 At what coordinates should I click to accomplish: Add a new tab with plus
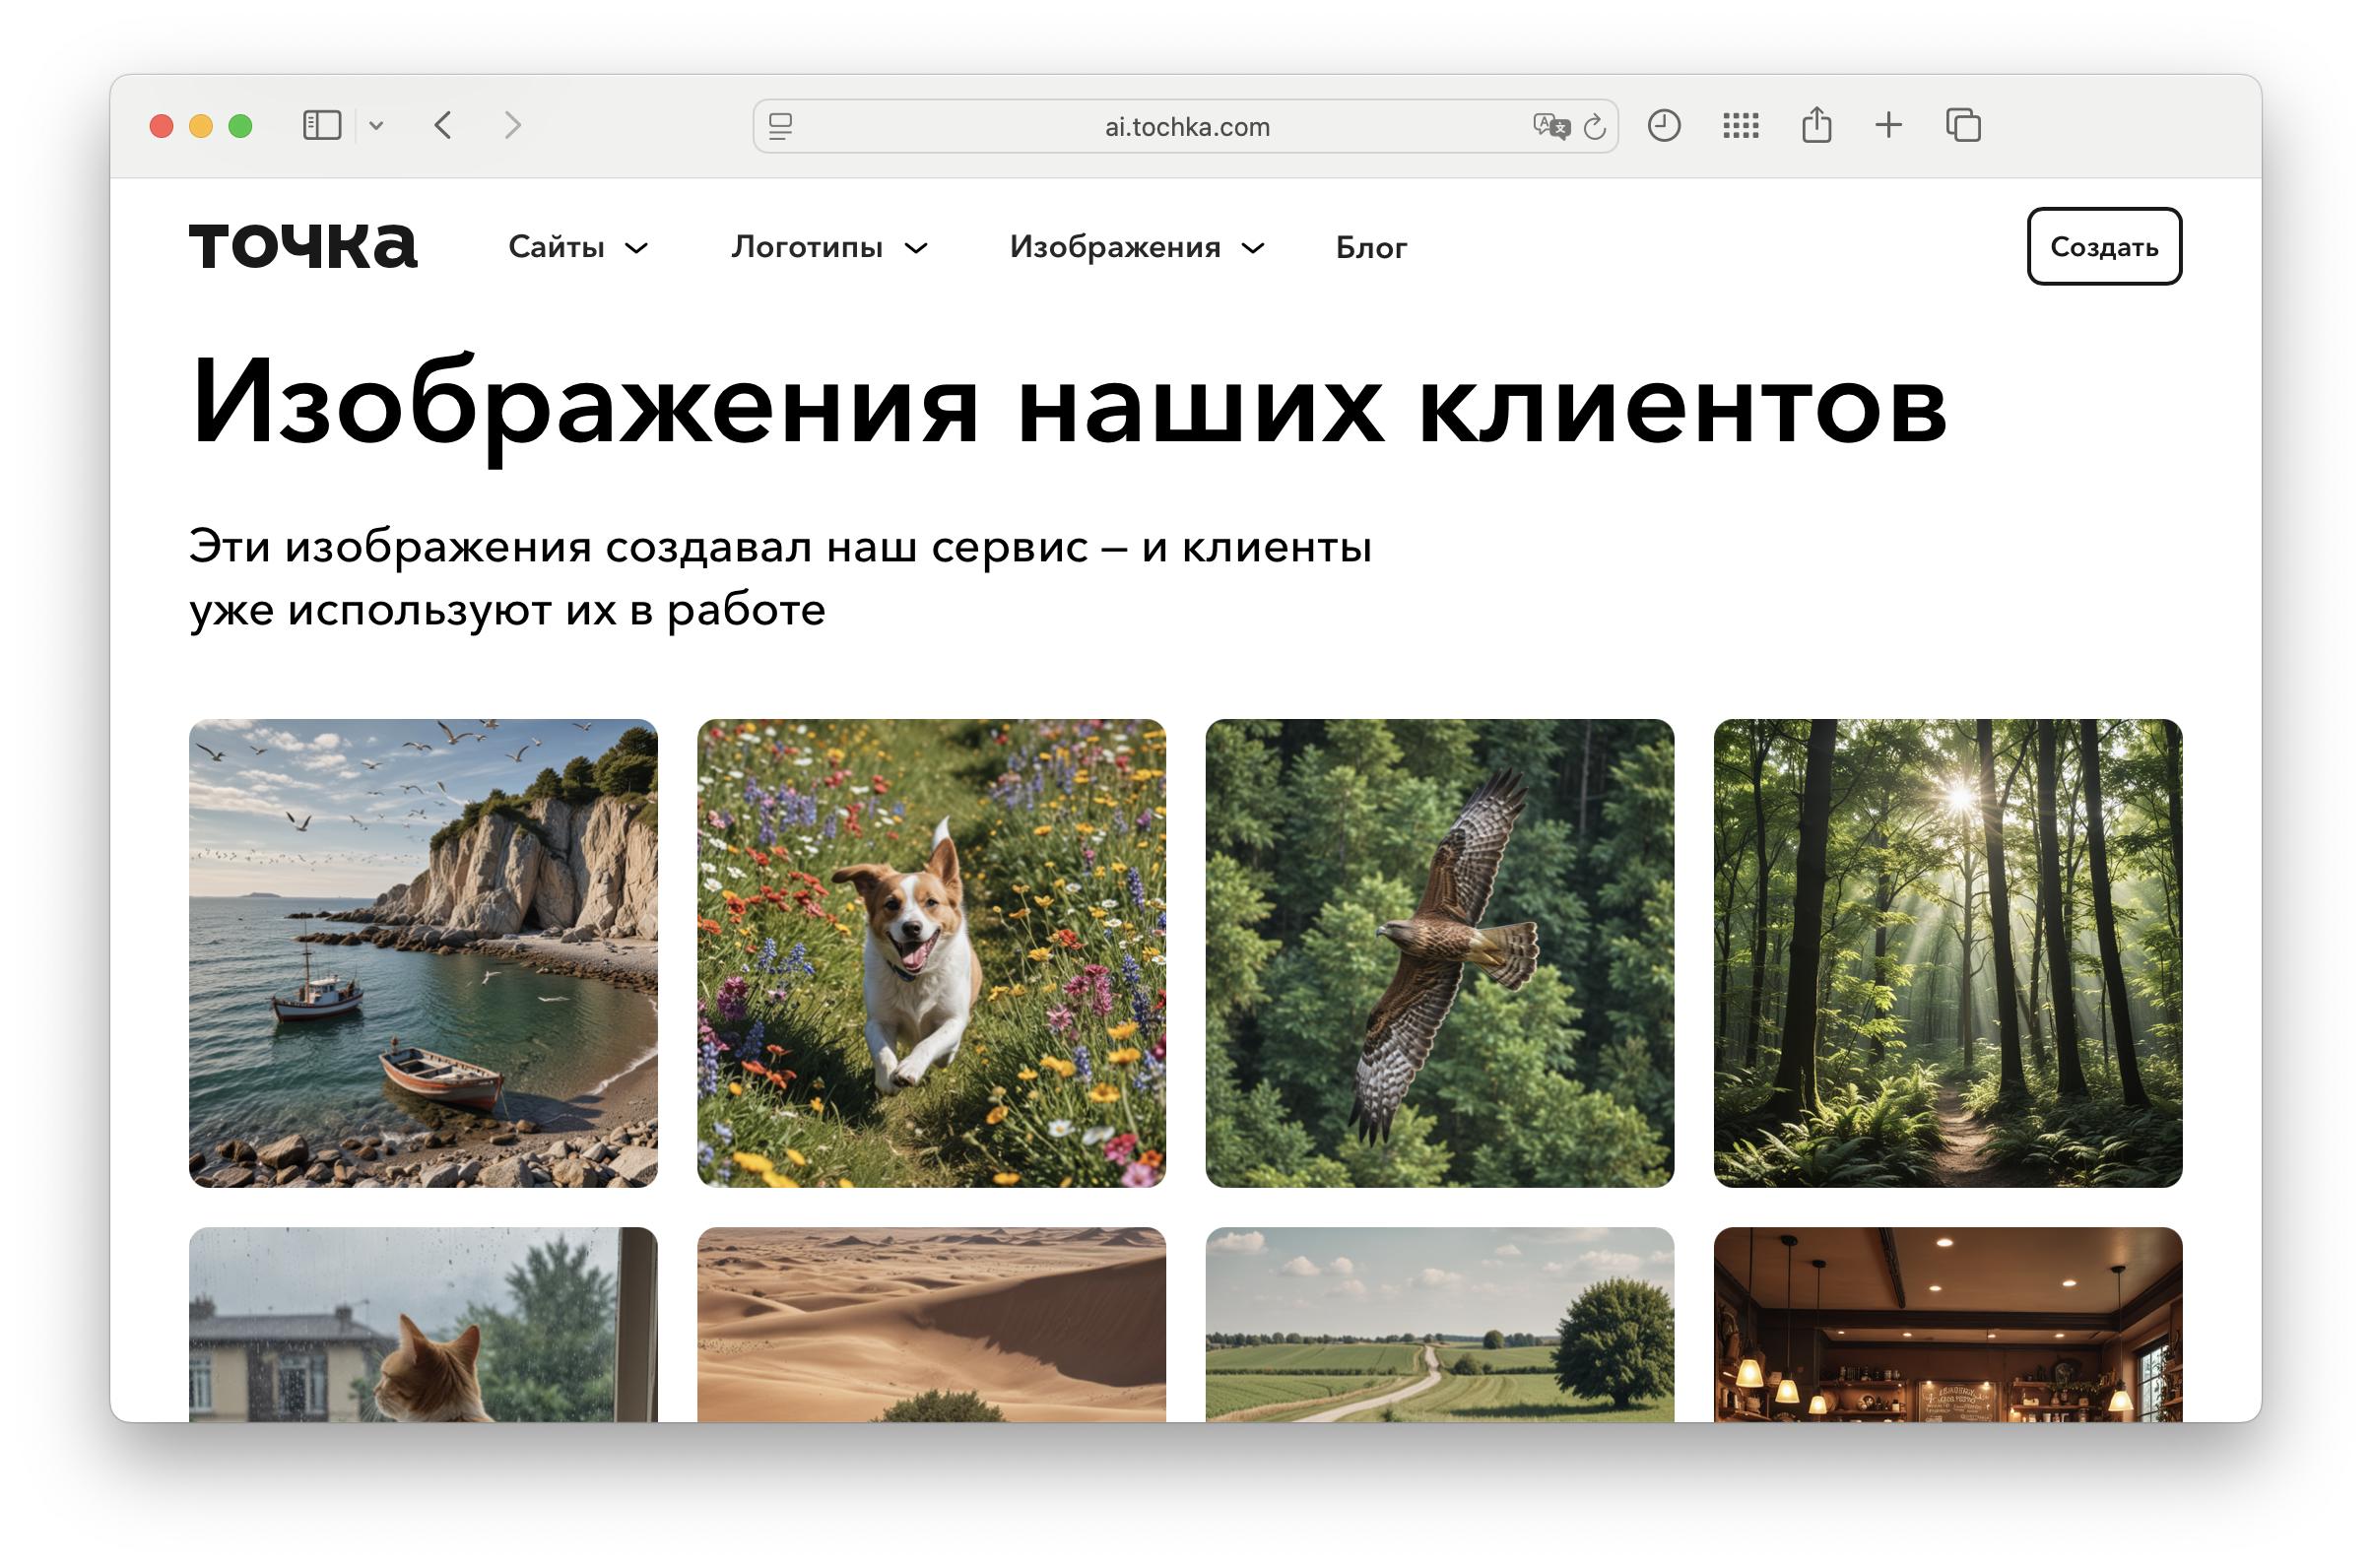click(1889, 125)
